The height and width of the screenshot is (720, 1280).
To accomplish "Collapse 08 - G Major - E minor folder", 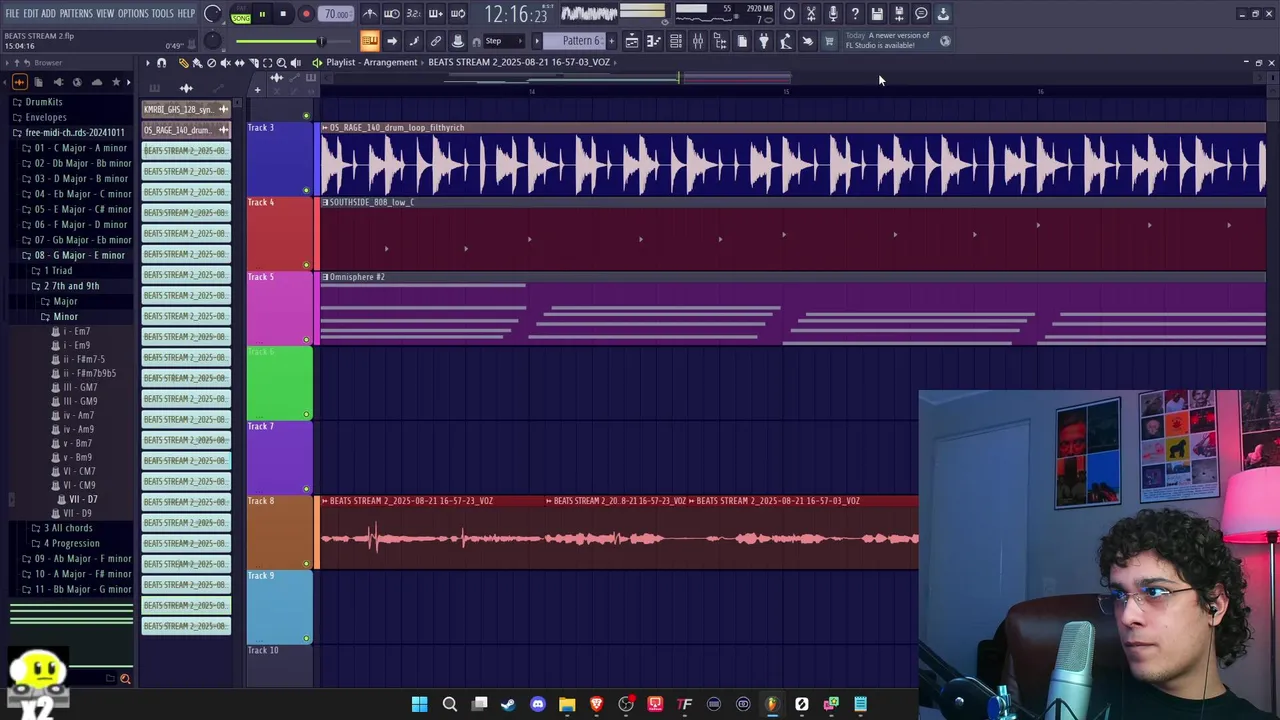I will (79, 255).
